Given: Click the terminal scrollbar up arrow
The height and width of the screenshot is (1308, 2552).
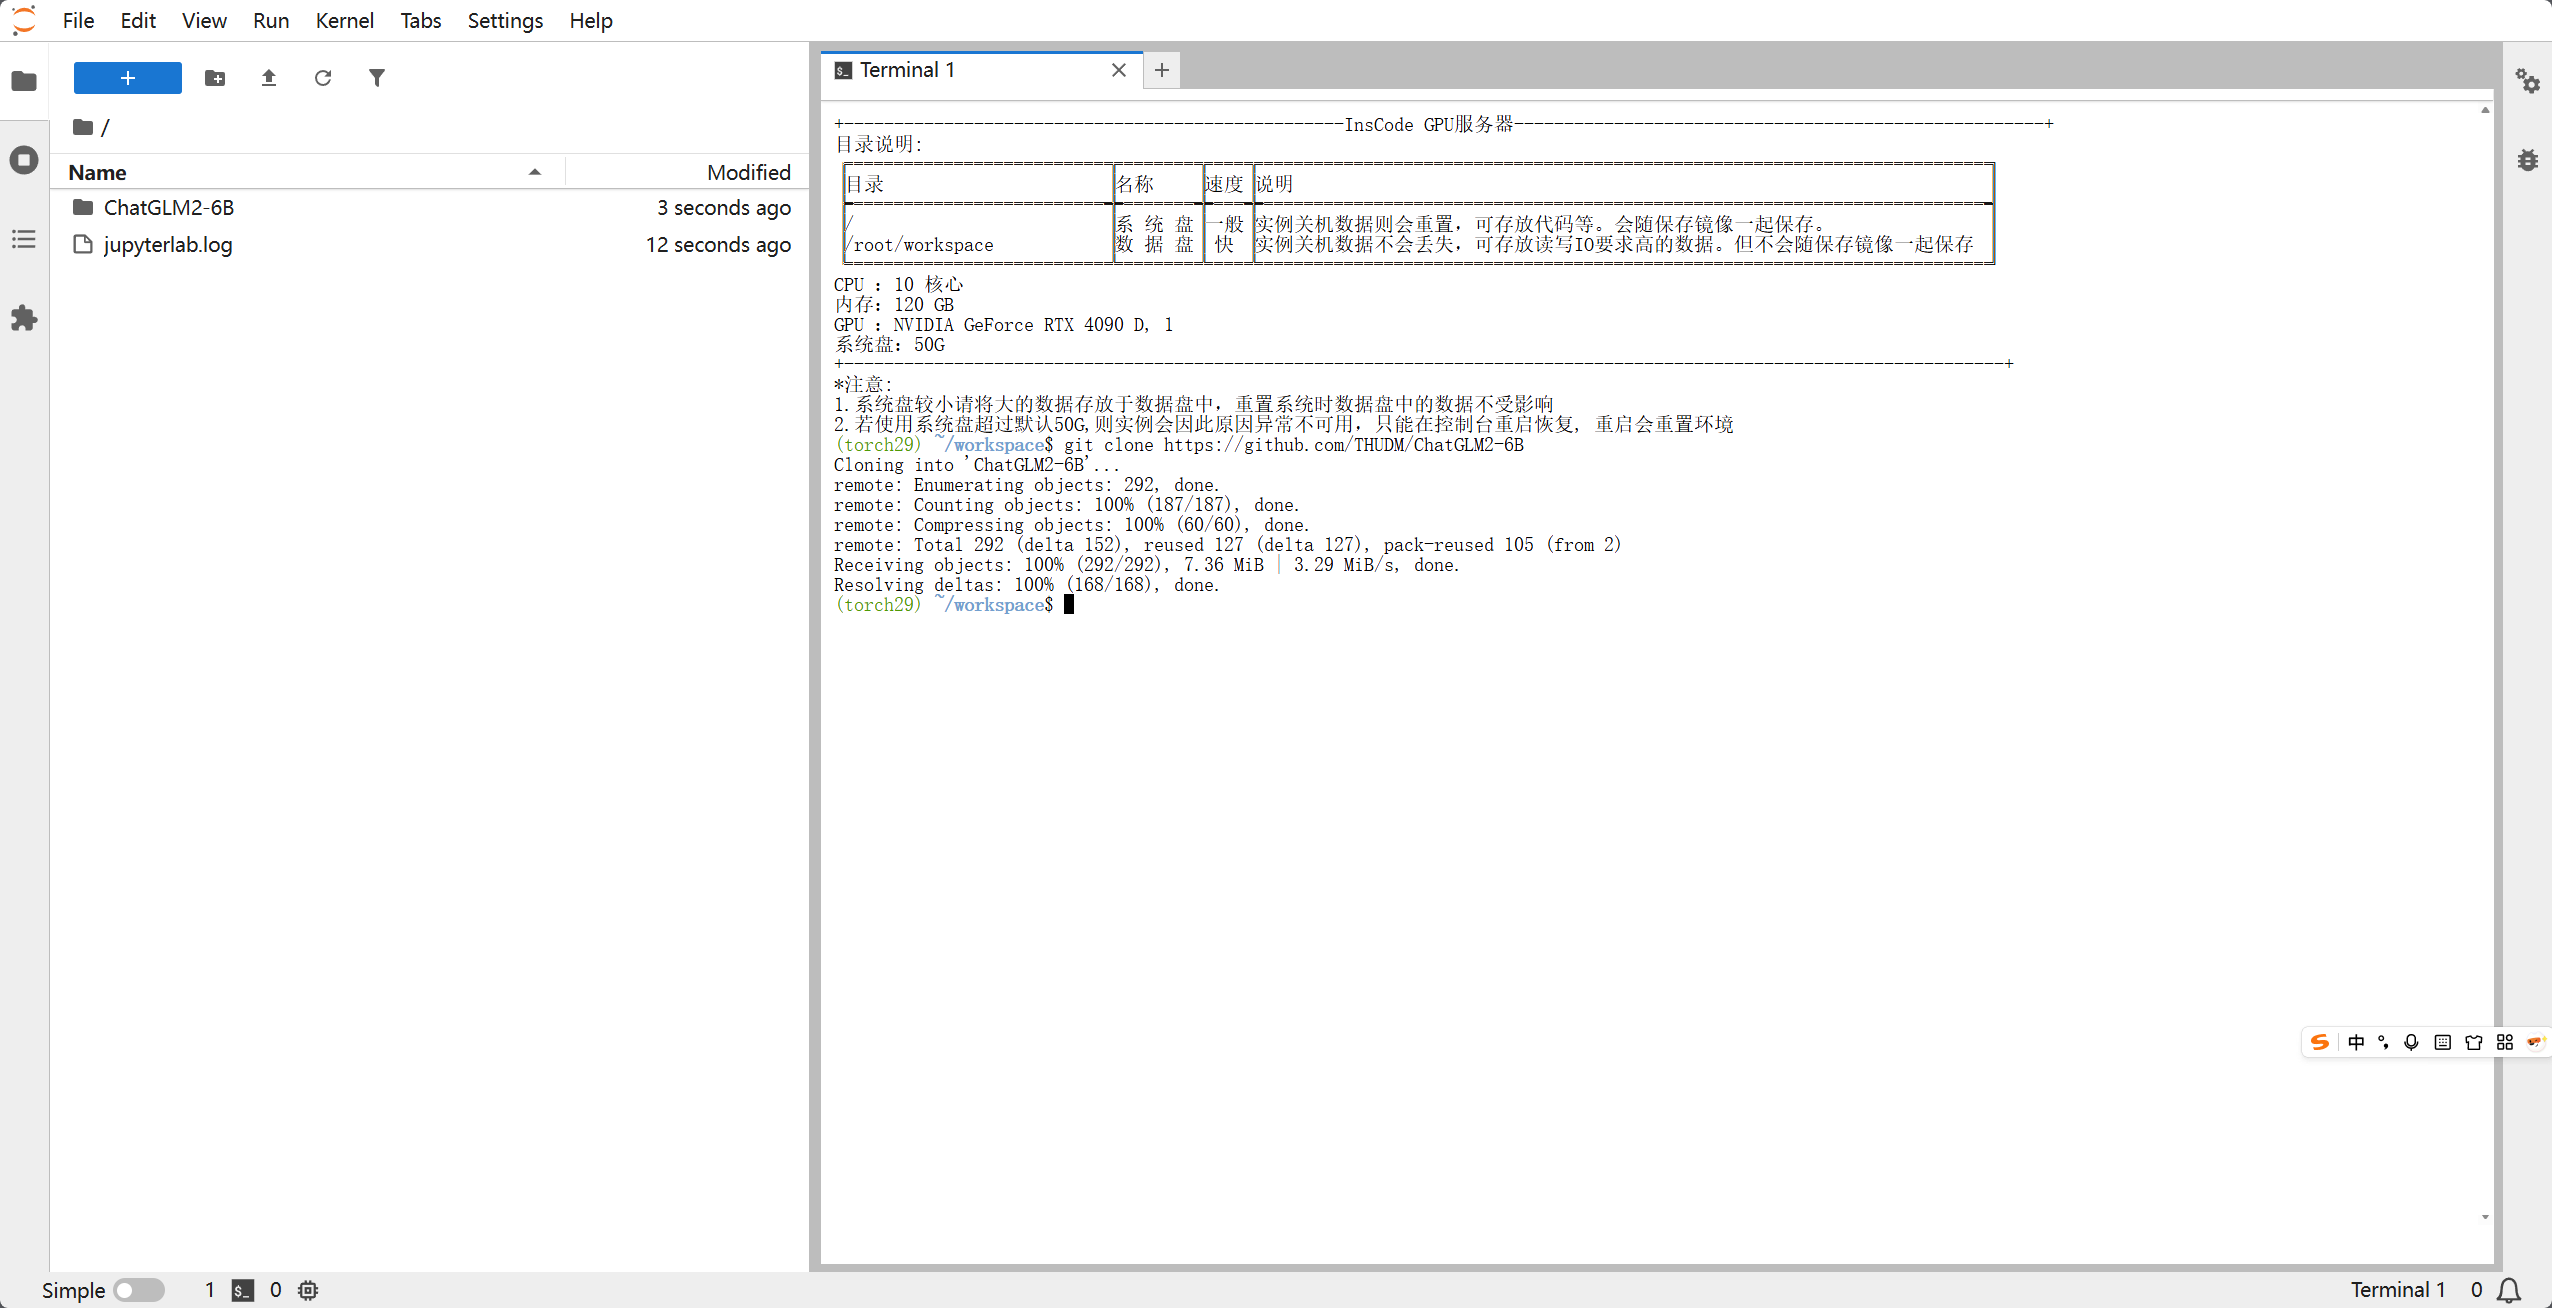Looking at the screenshot, I should (2485, 110).
